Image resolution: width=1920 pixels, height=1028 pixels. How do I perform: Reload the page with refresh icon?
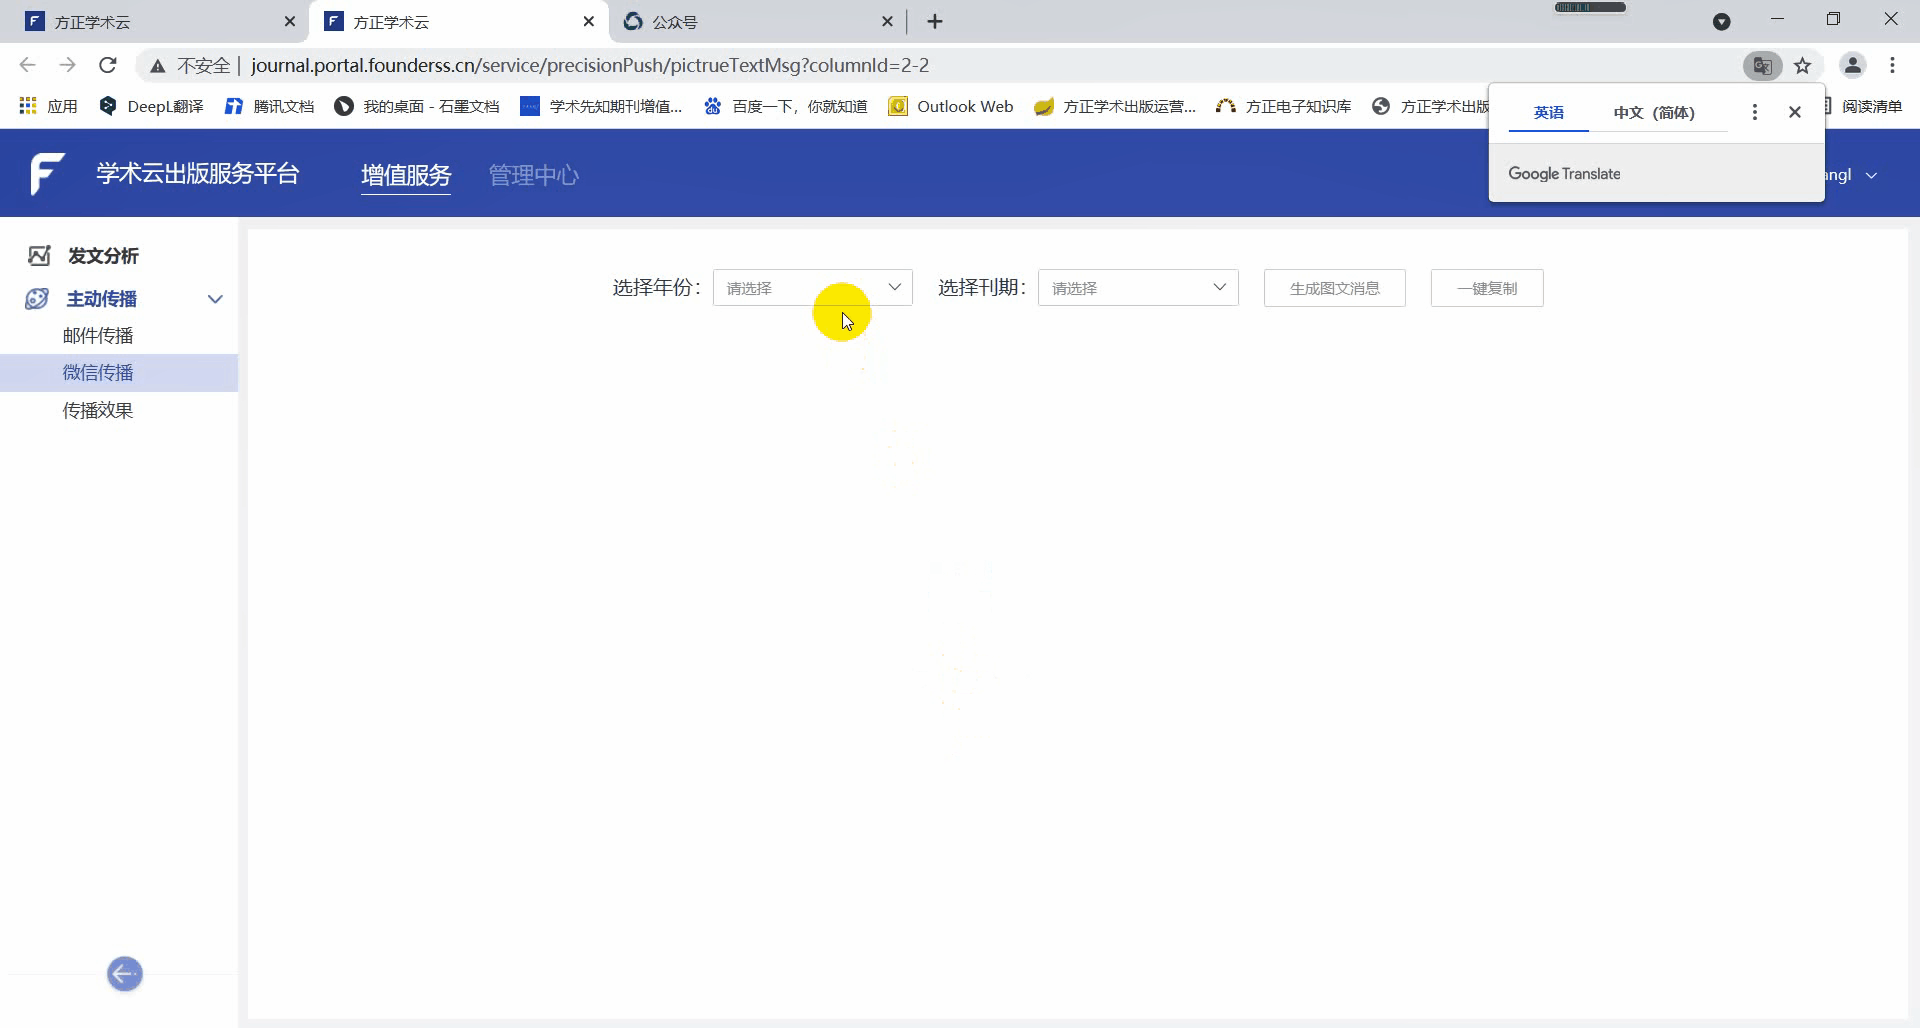coord(107,65)
